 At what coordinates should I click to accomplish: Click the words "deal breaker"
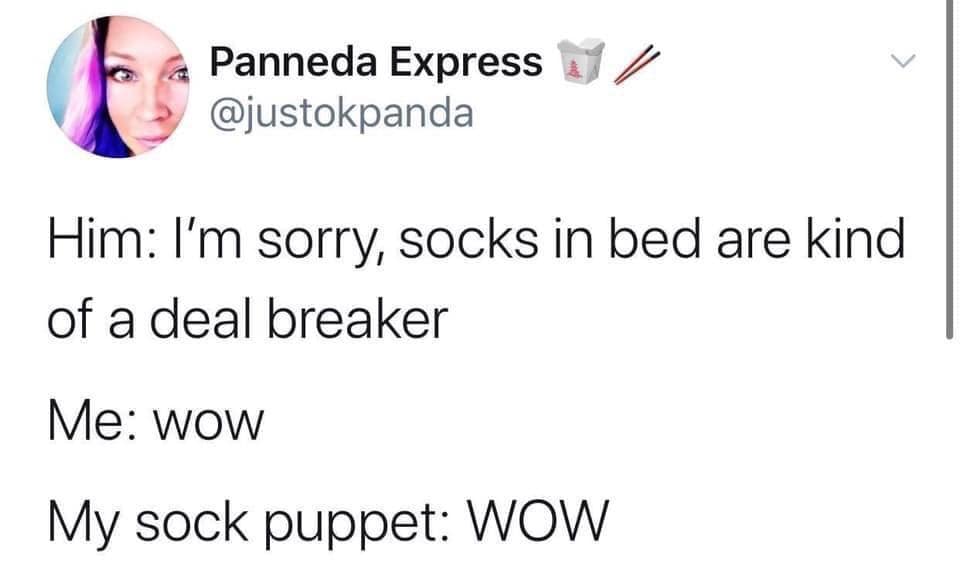[x=299, y=320]
